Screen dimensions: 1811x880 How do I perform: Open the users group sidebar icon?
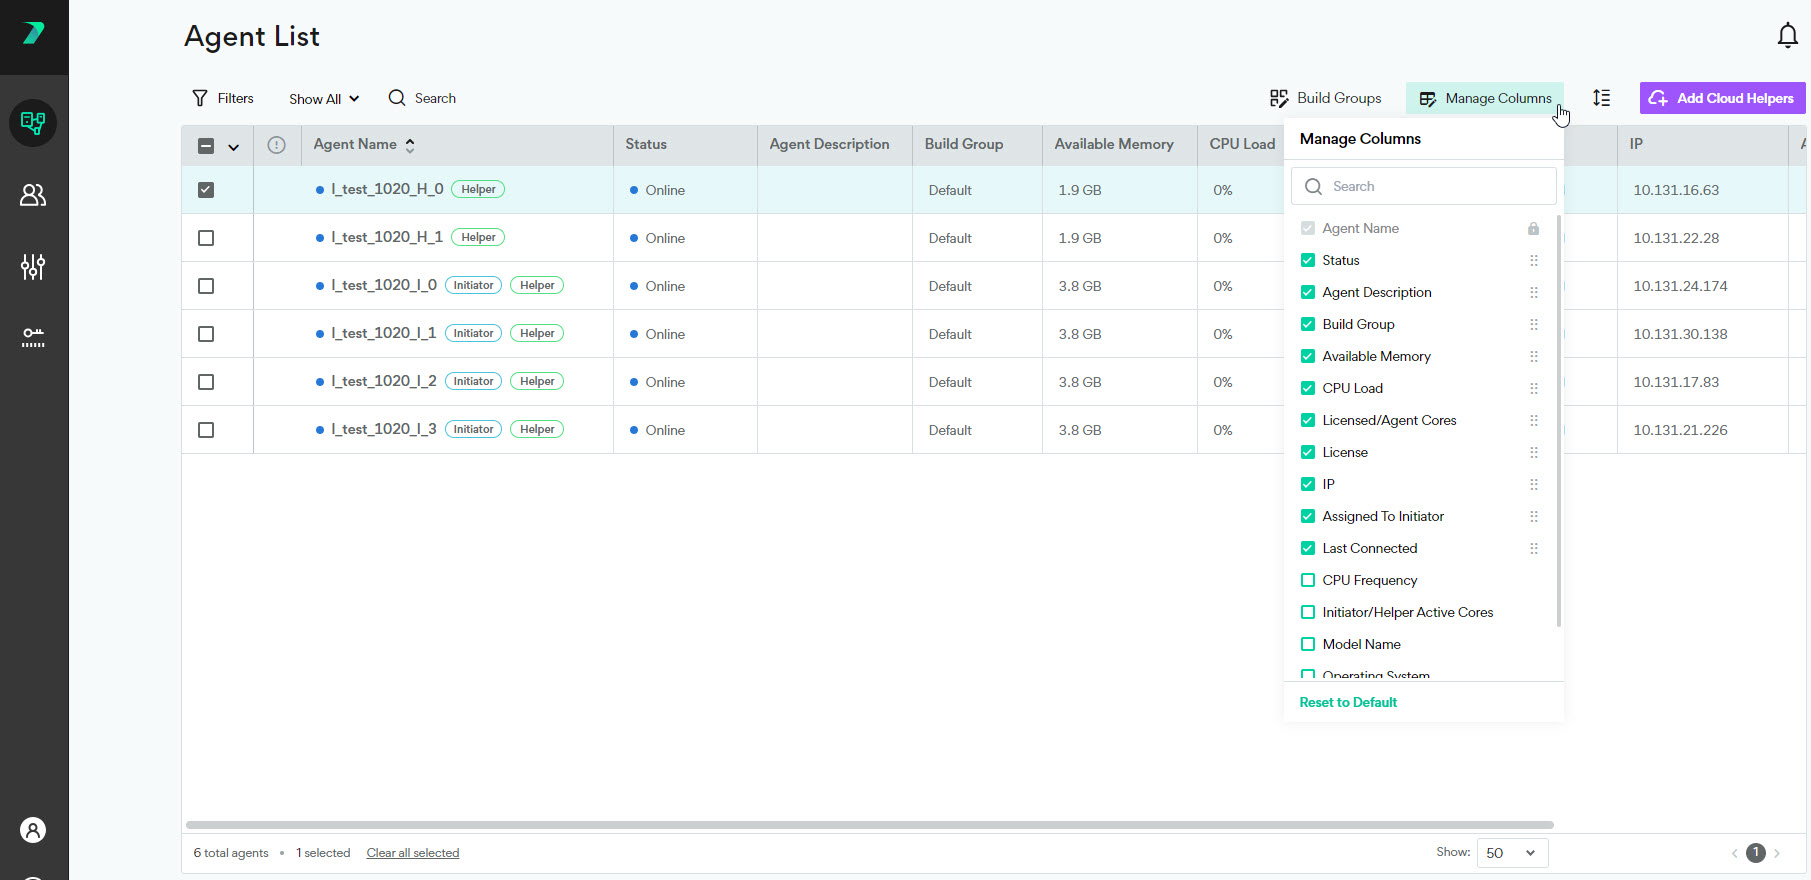pos(33,195)
